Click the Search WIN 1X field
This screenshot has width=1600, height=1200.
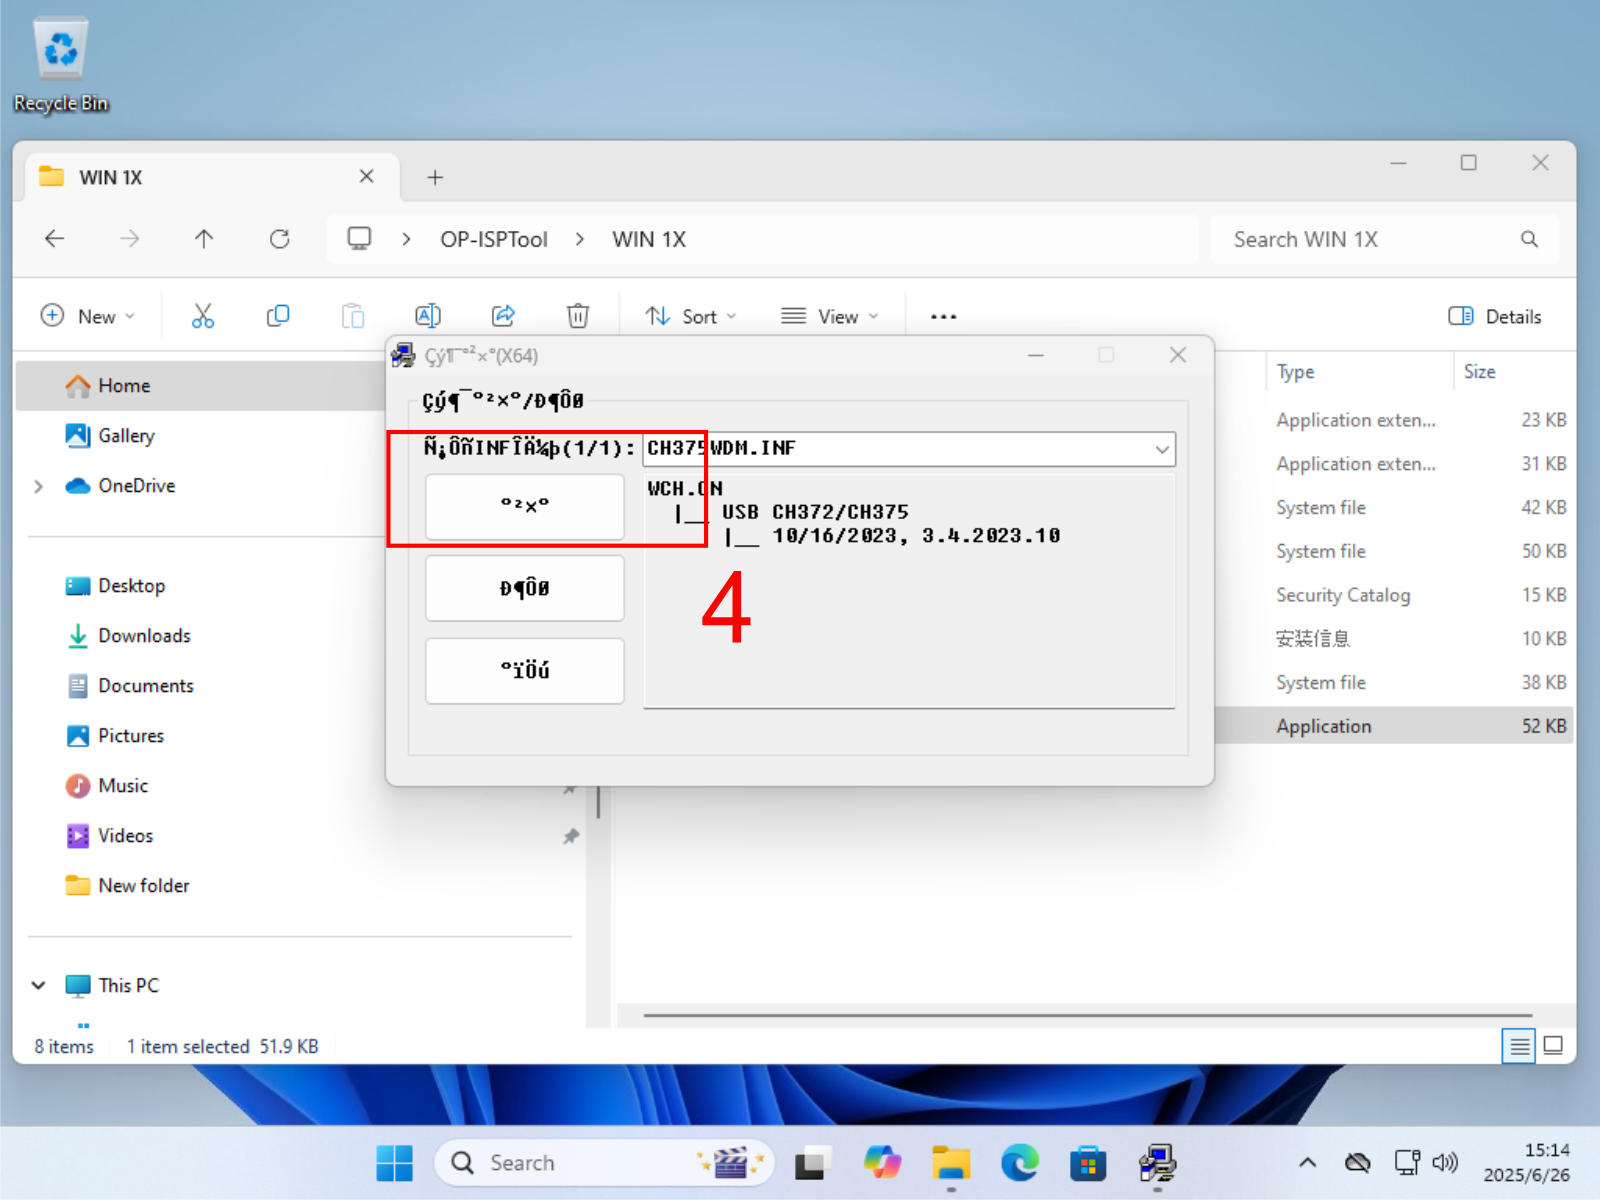1384,239
